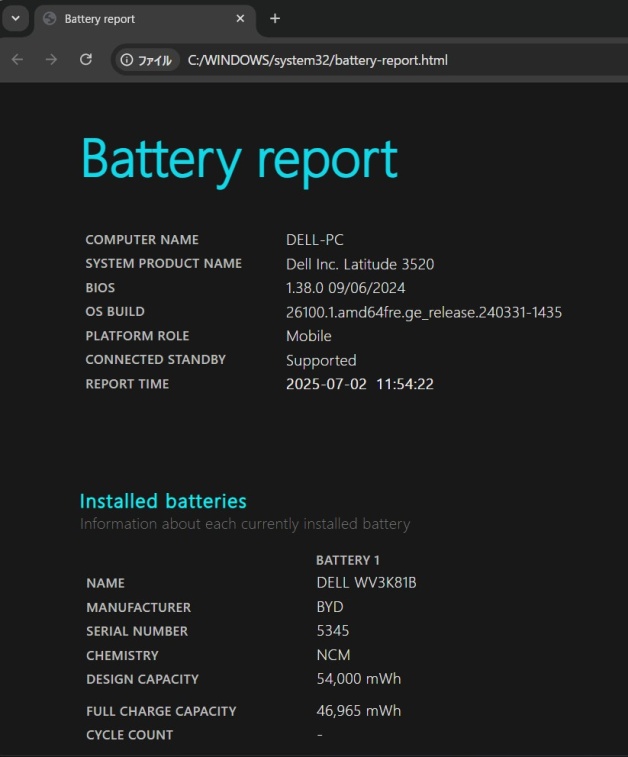Click the OS BUILD label
Image resolution: width=628 pixels, height=757 pixels.
115,311
